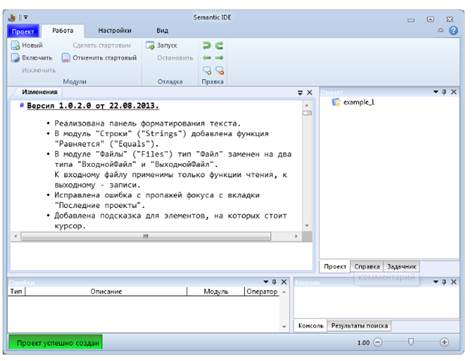Viewport: 475px width, 361px height.
Task: Click the vertical scrollbar down arrow in Изменения
Action: tap(307, 226)
